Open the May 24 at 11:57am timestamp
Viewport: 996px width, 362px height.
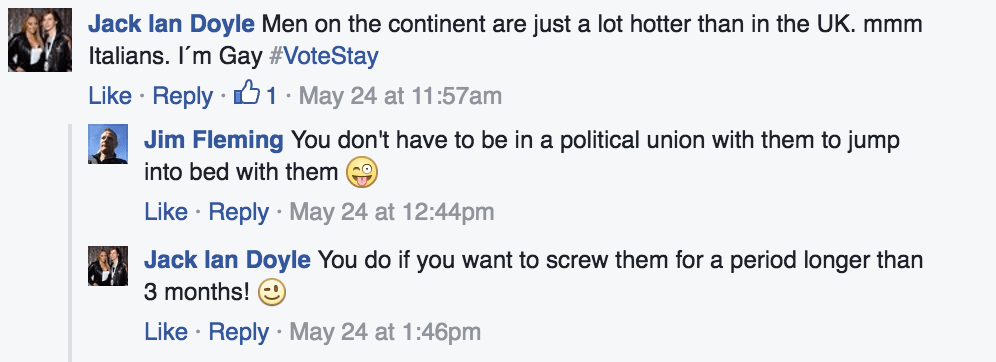tap(400, 96)
